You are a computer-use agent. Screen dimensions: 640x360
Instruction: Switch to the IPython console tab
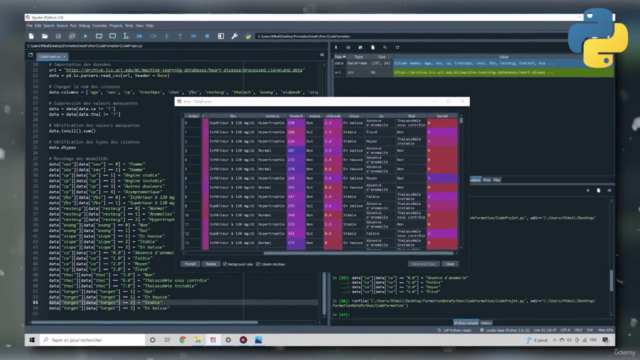[466, 323]
